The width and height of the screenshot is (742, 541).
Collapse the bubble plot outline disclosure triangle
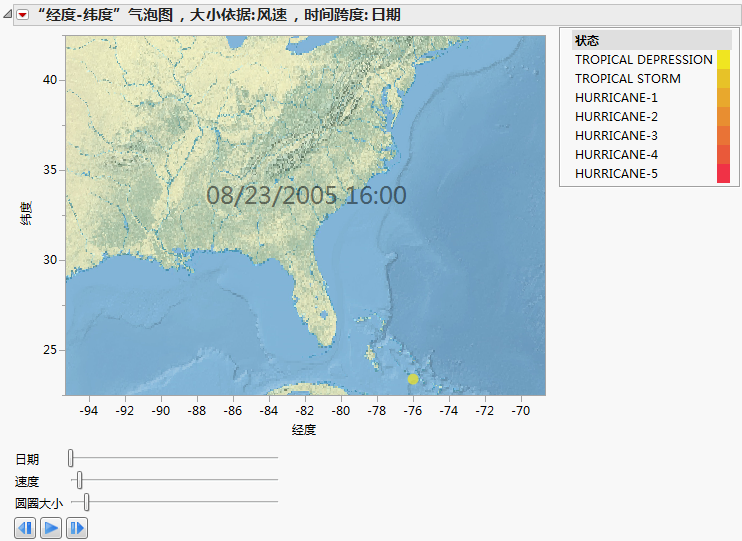point(7,15)
